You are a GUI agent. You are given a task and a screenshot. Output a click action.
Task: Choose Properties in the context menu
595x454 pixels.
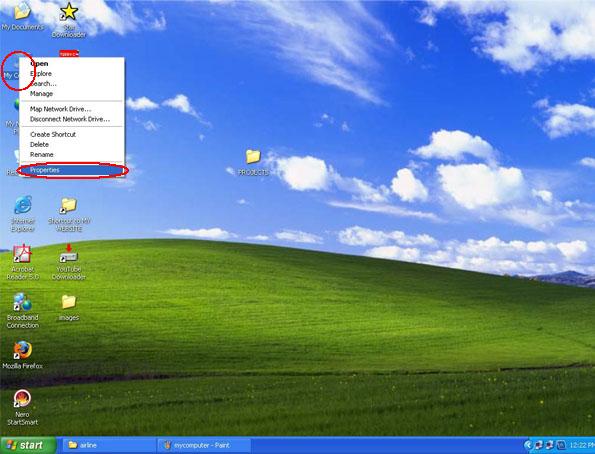72,170
